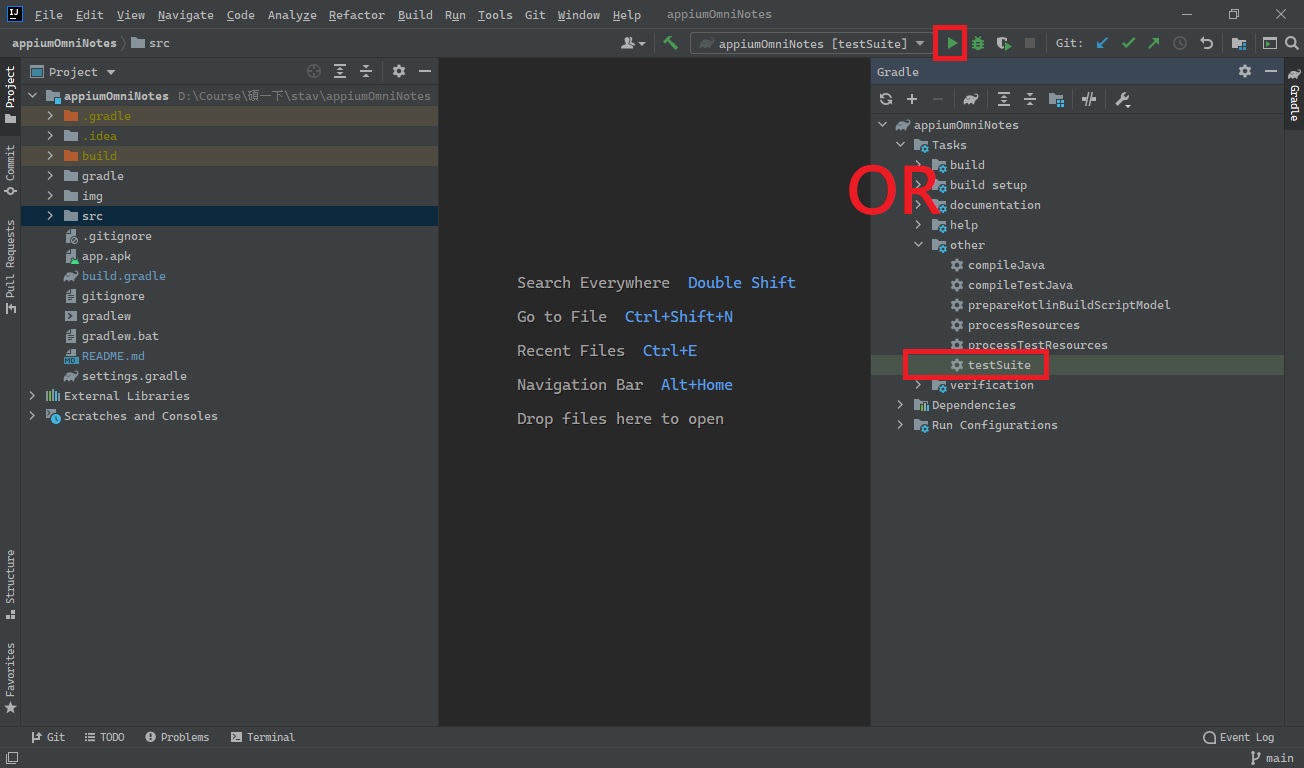Open the File menu
1304x768 pixels.
pyautogui.click(x=48, y=15)
